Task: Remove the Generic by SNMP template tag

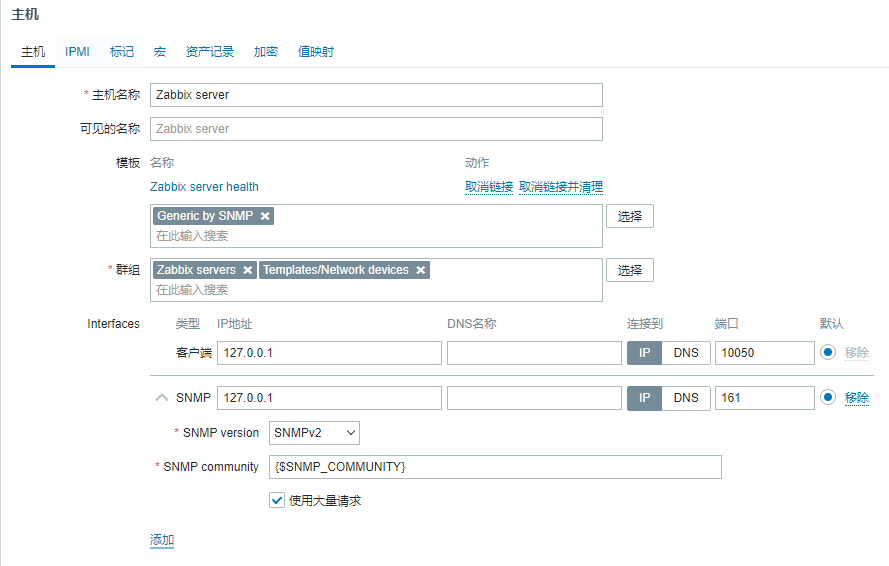Action: [265, 216]
